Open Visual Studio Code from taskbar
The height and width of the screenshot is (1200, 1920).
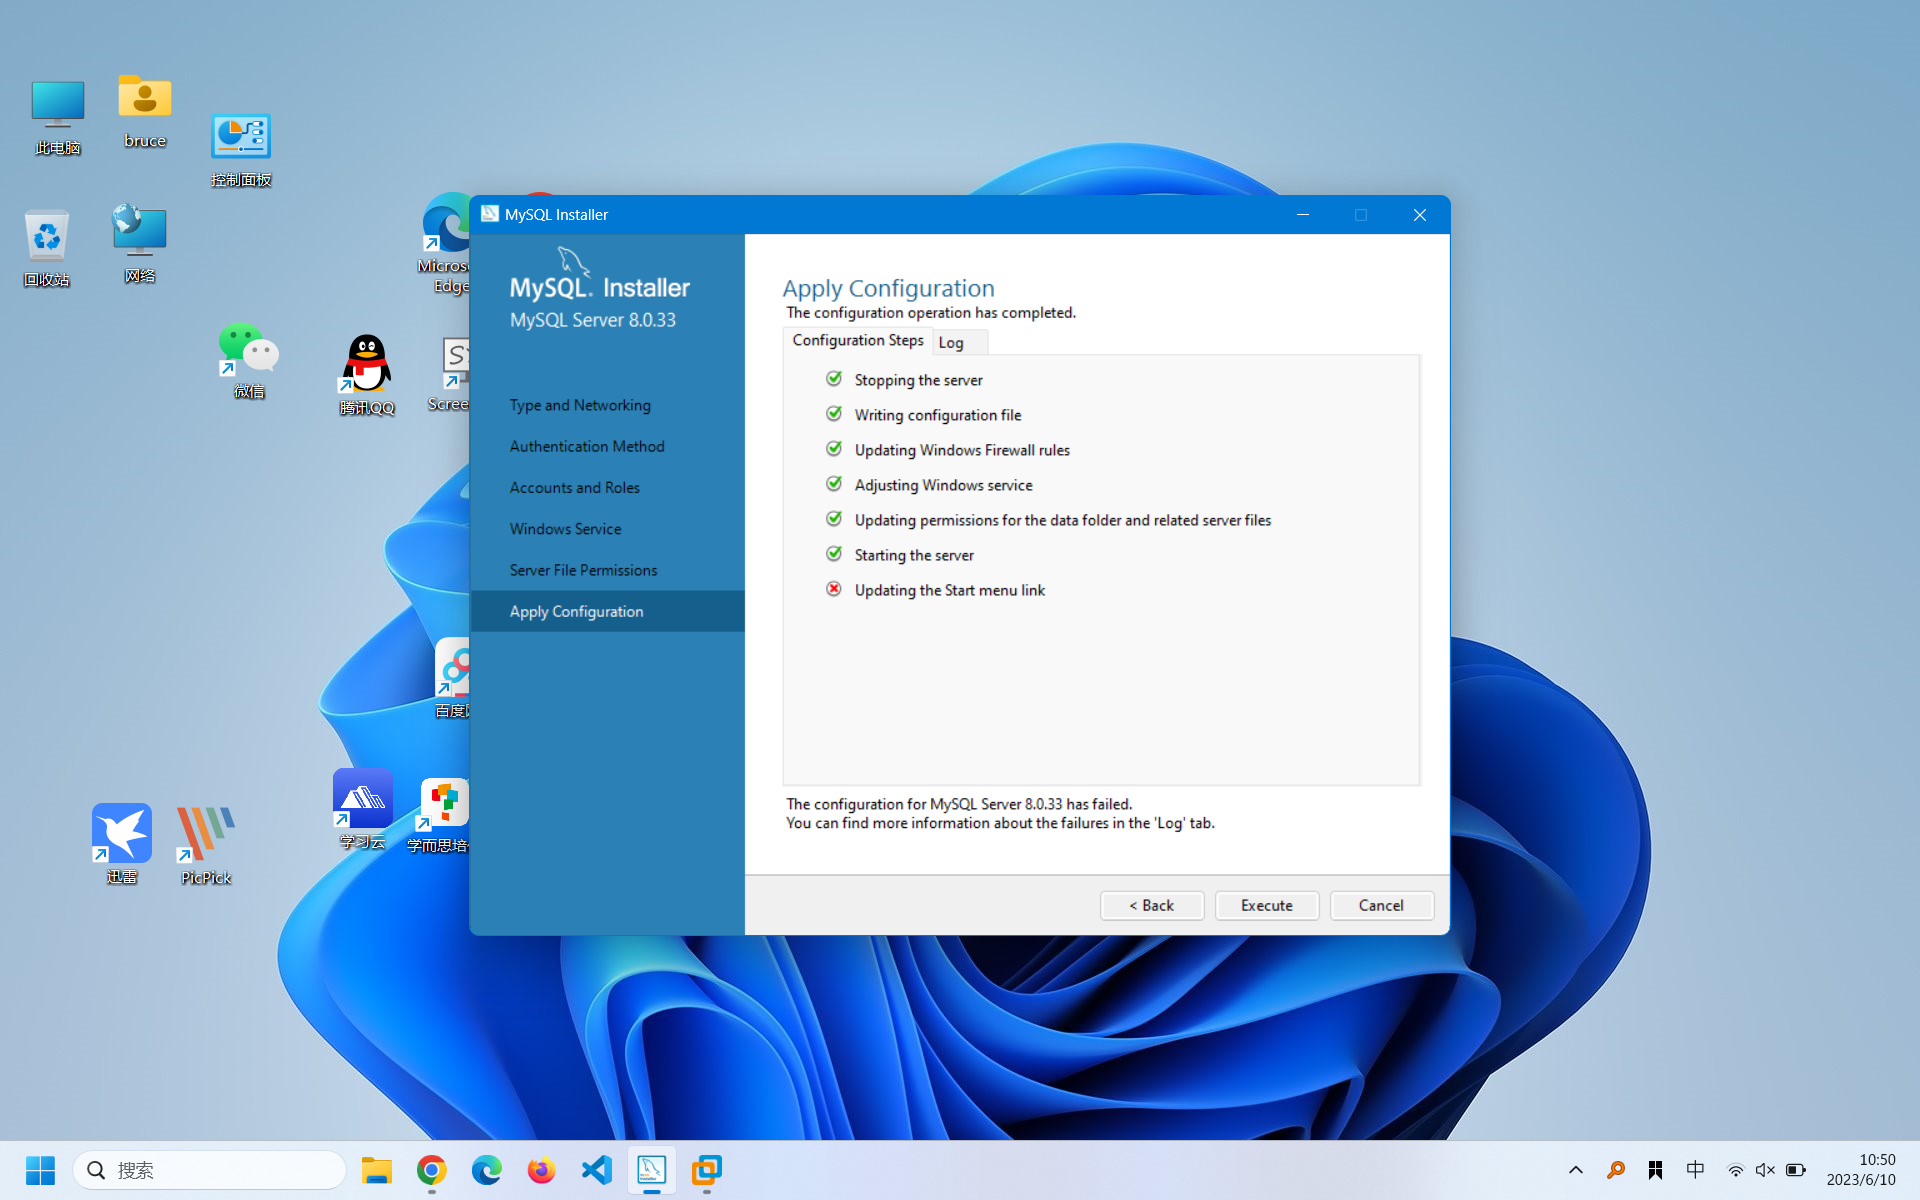[x=597, y=1170]
